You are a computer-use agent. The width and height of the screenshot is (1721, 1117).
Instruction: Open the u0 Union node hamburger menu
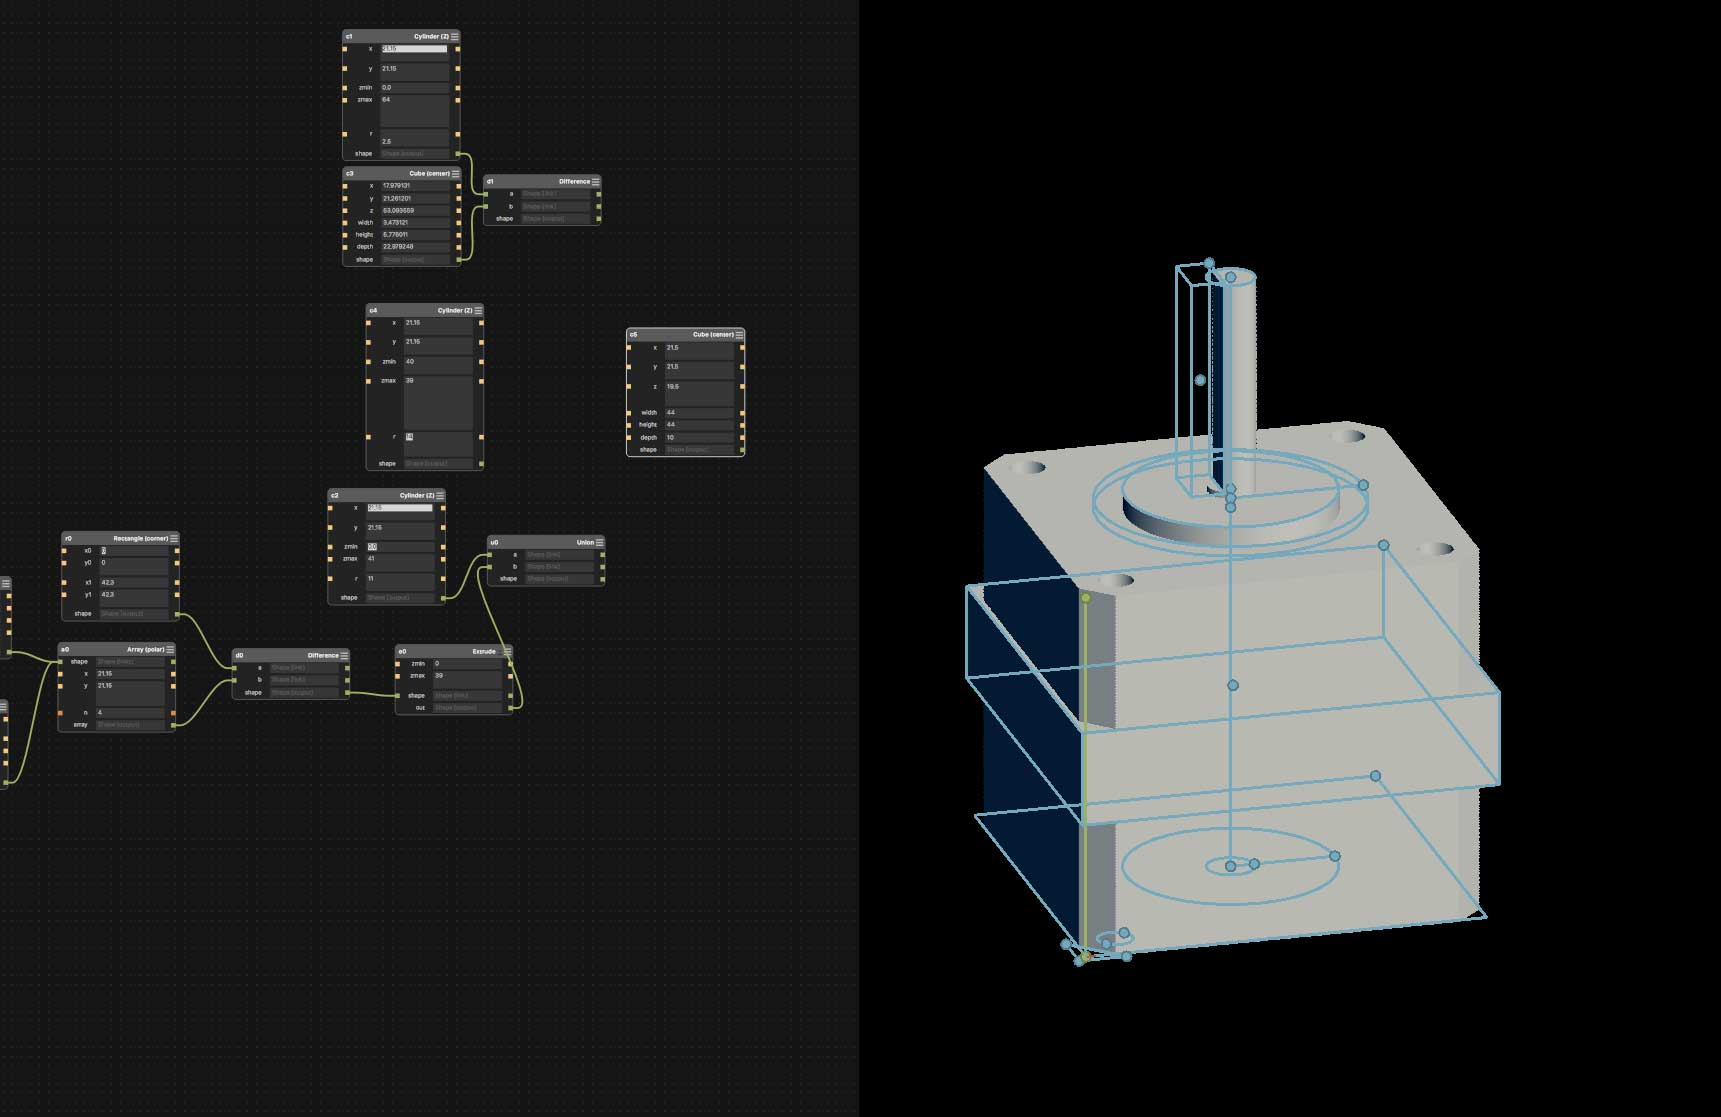(600, 541)
